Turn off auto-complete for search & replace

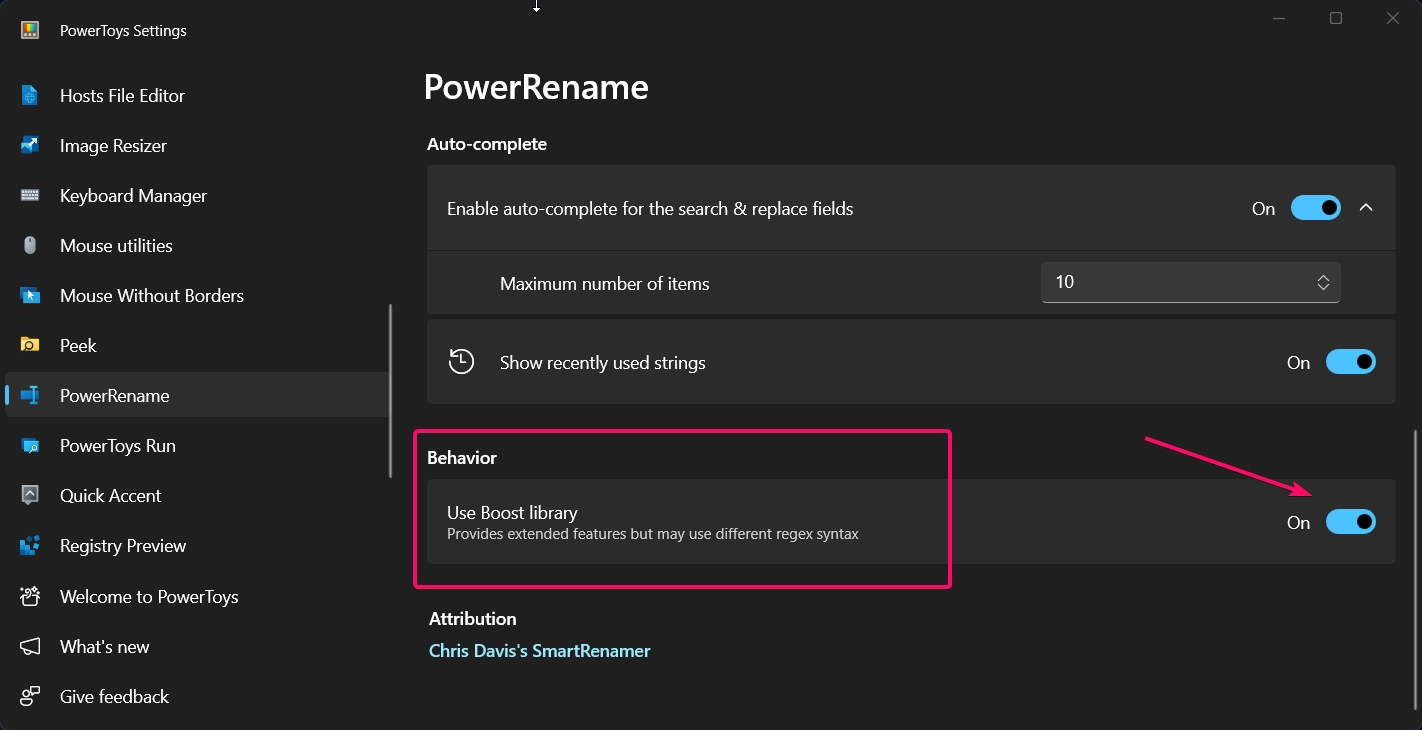pos(1316,208)
